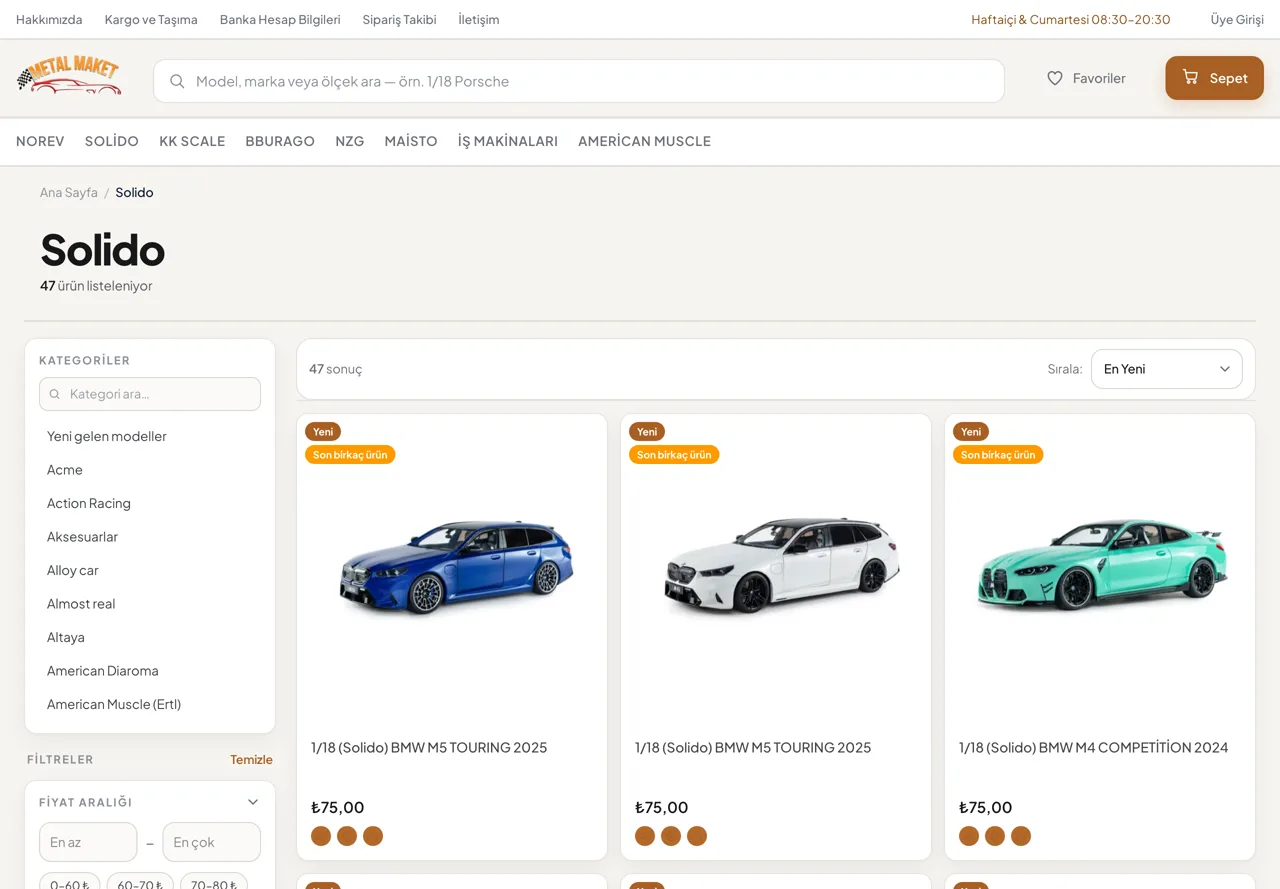Go to KK SCALE in the navigation
The width and height of the screenshot is (1280, 889).
tap(192, 141)
